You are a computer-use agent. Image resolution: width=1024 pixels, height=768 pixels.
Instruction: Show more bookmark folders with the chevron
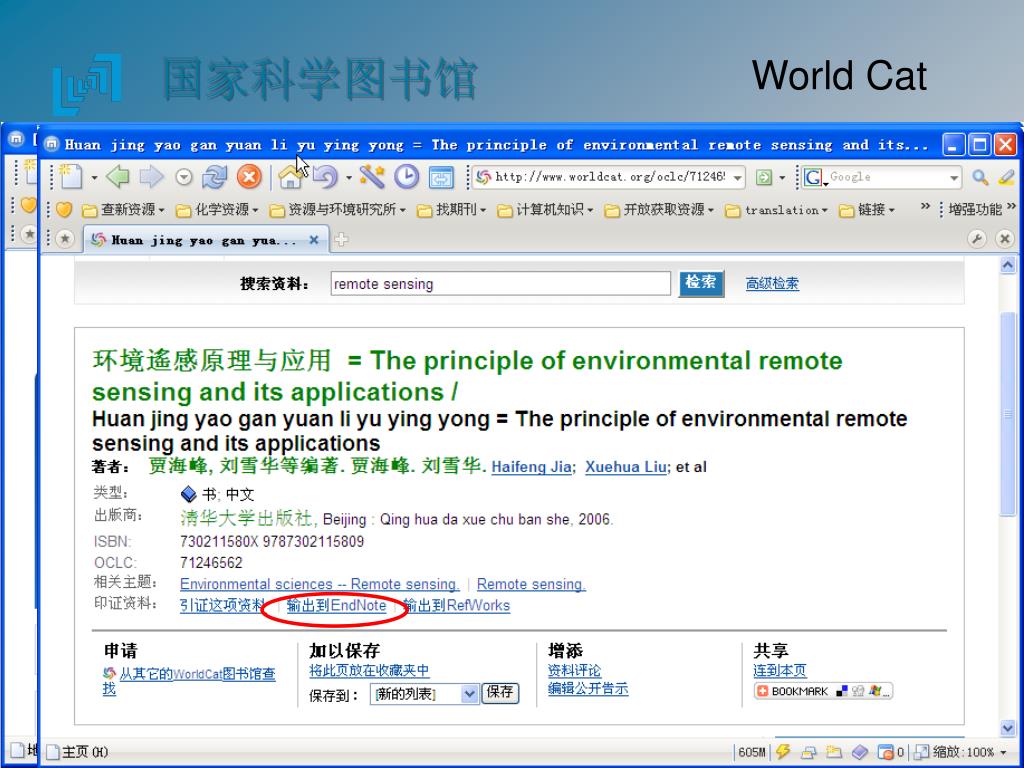(x=925, y=207)
